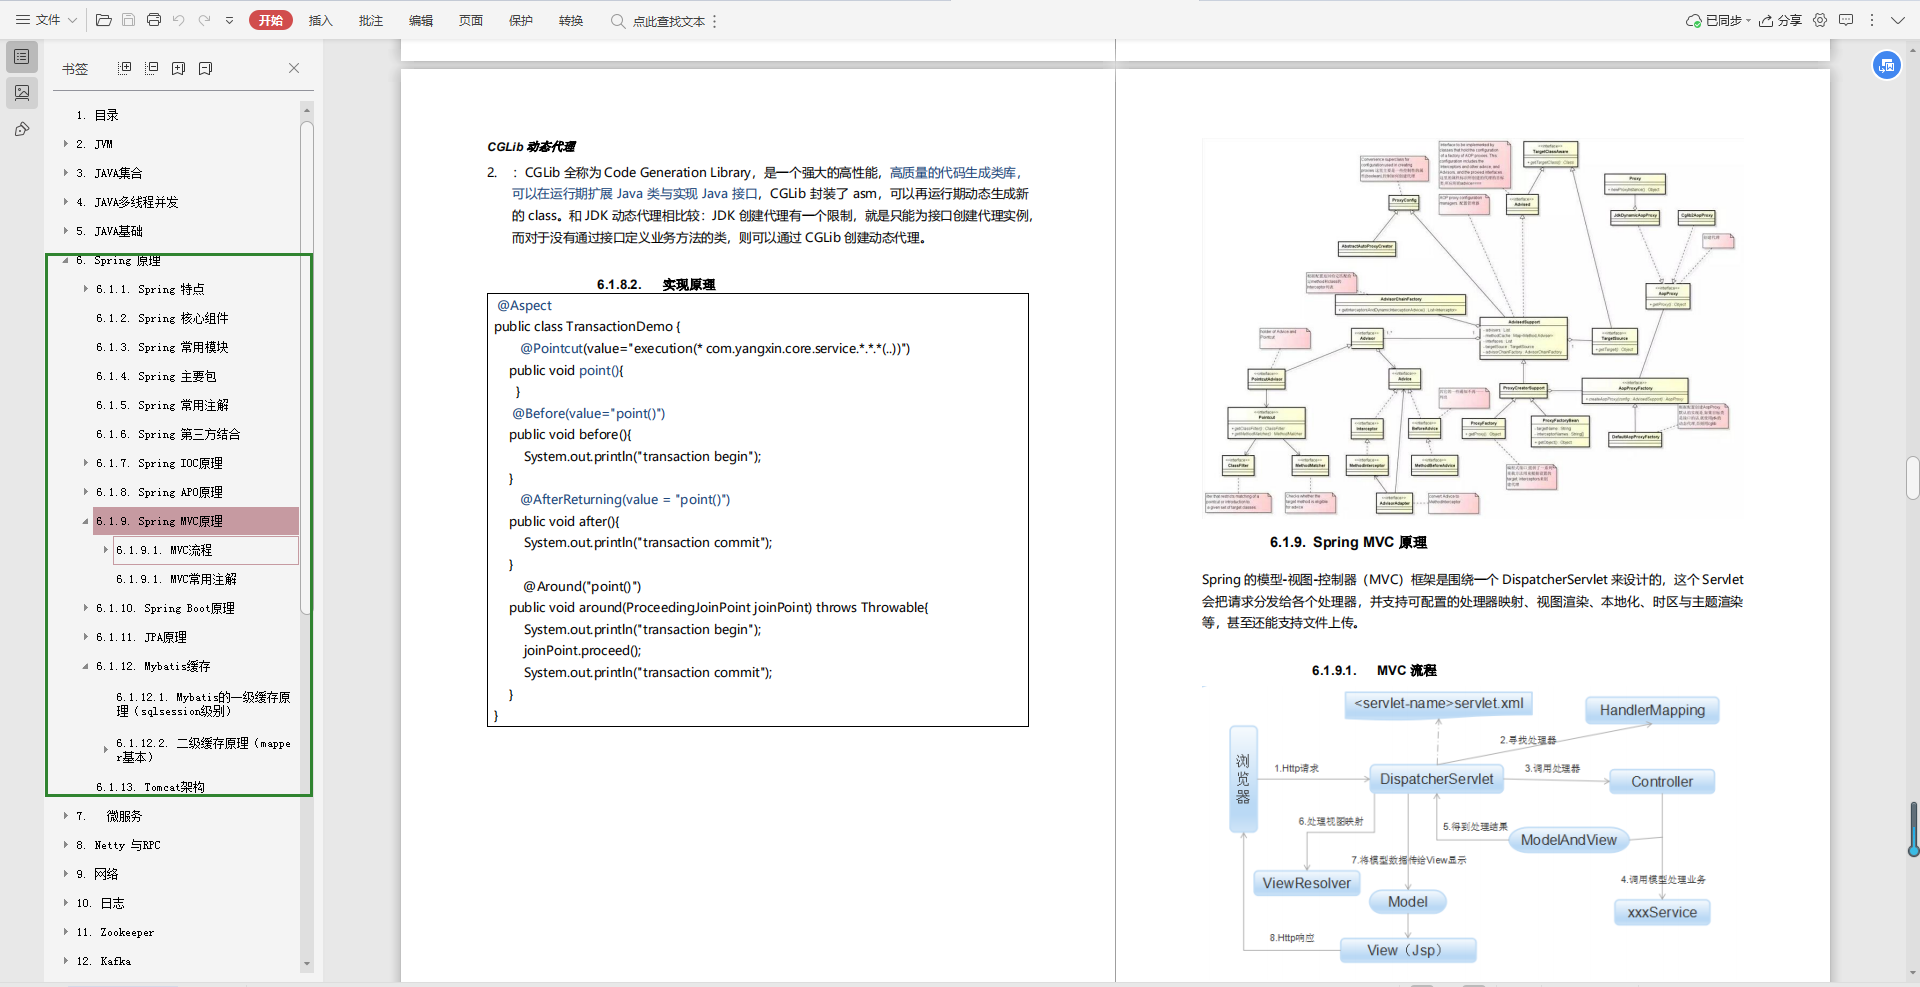Expand the 6.1.10 Spring Boot原理 bookmark
The width and height of the screenshot is (1920, 987).
point(86,608)
